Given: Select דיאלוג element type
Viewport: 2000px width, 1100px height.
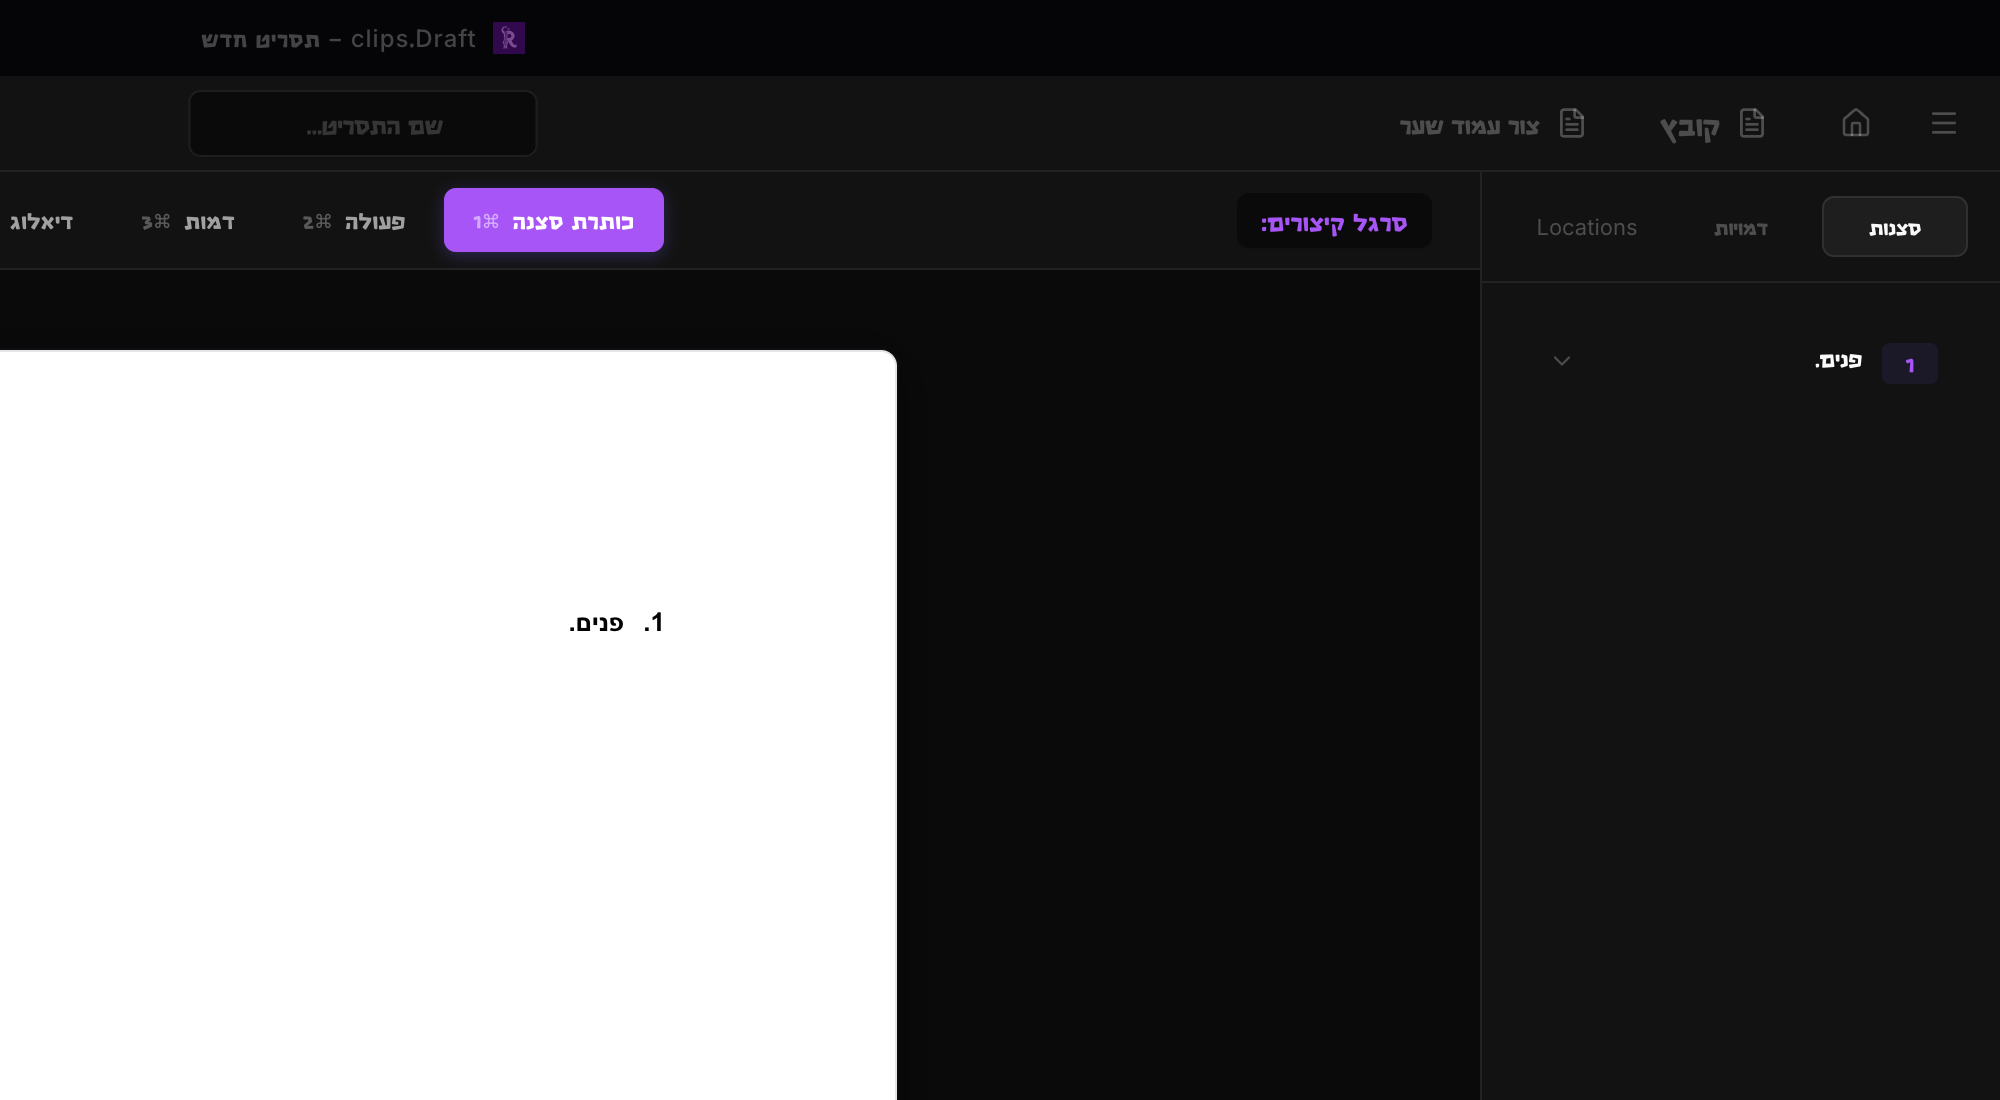Looking at the screenshot, I should (x=42, y=221).
